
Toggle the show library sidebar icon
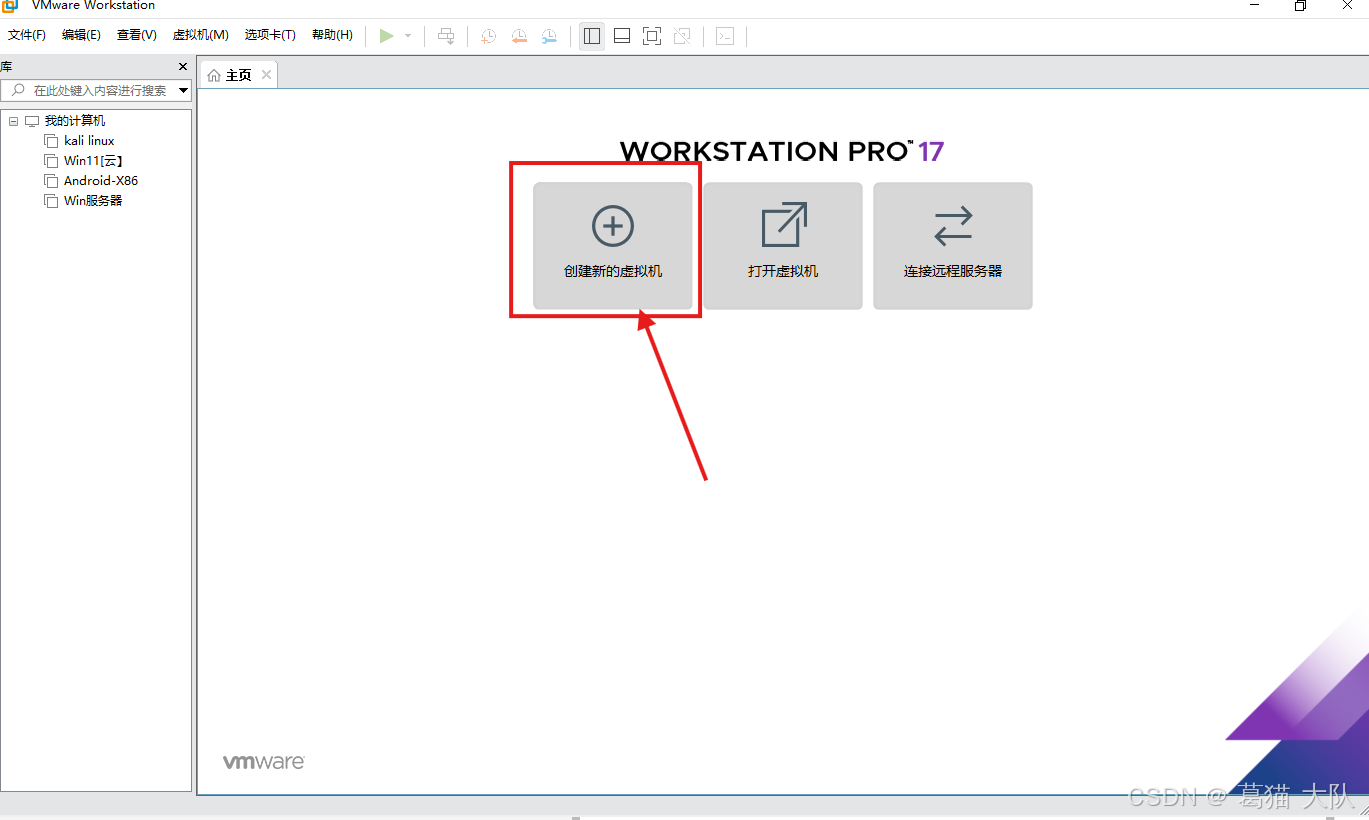click(x=592, y=36)
